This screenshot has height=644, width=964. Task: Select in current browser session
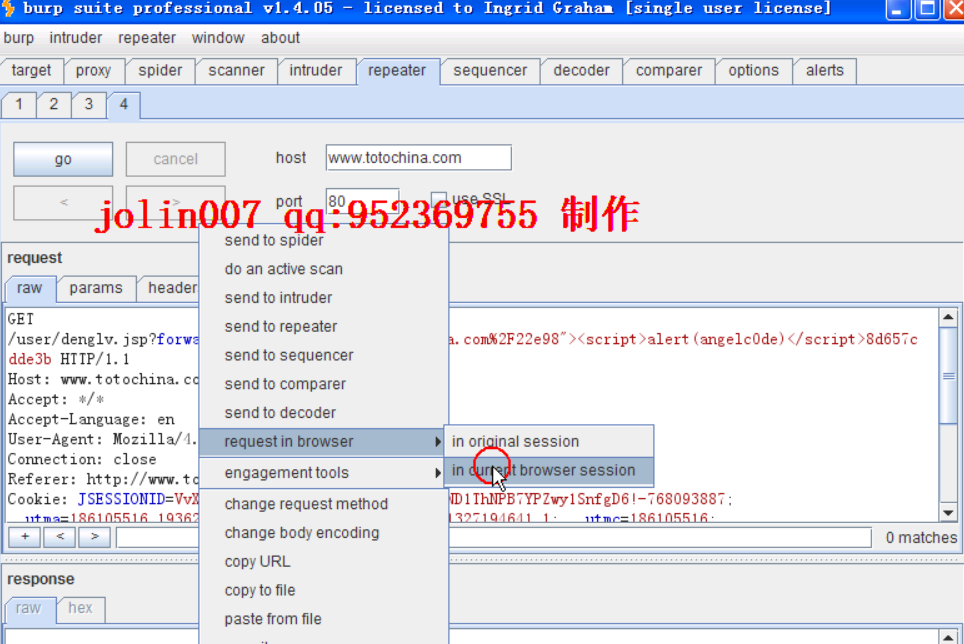point(549,471)
